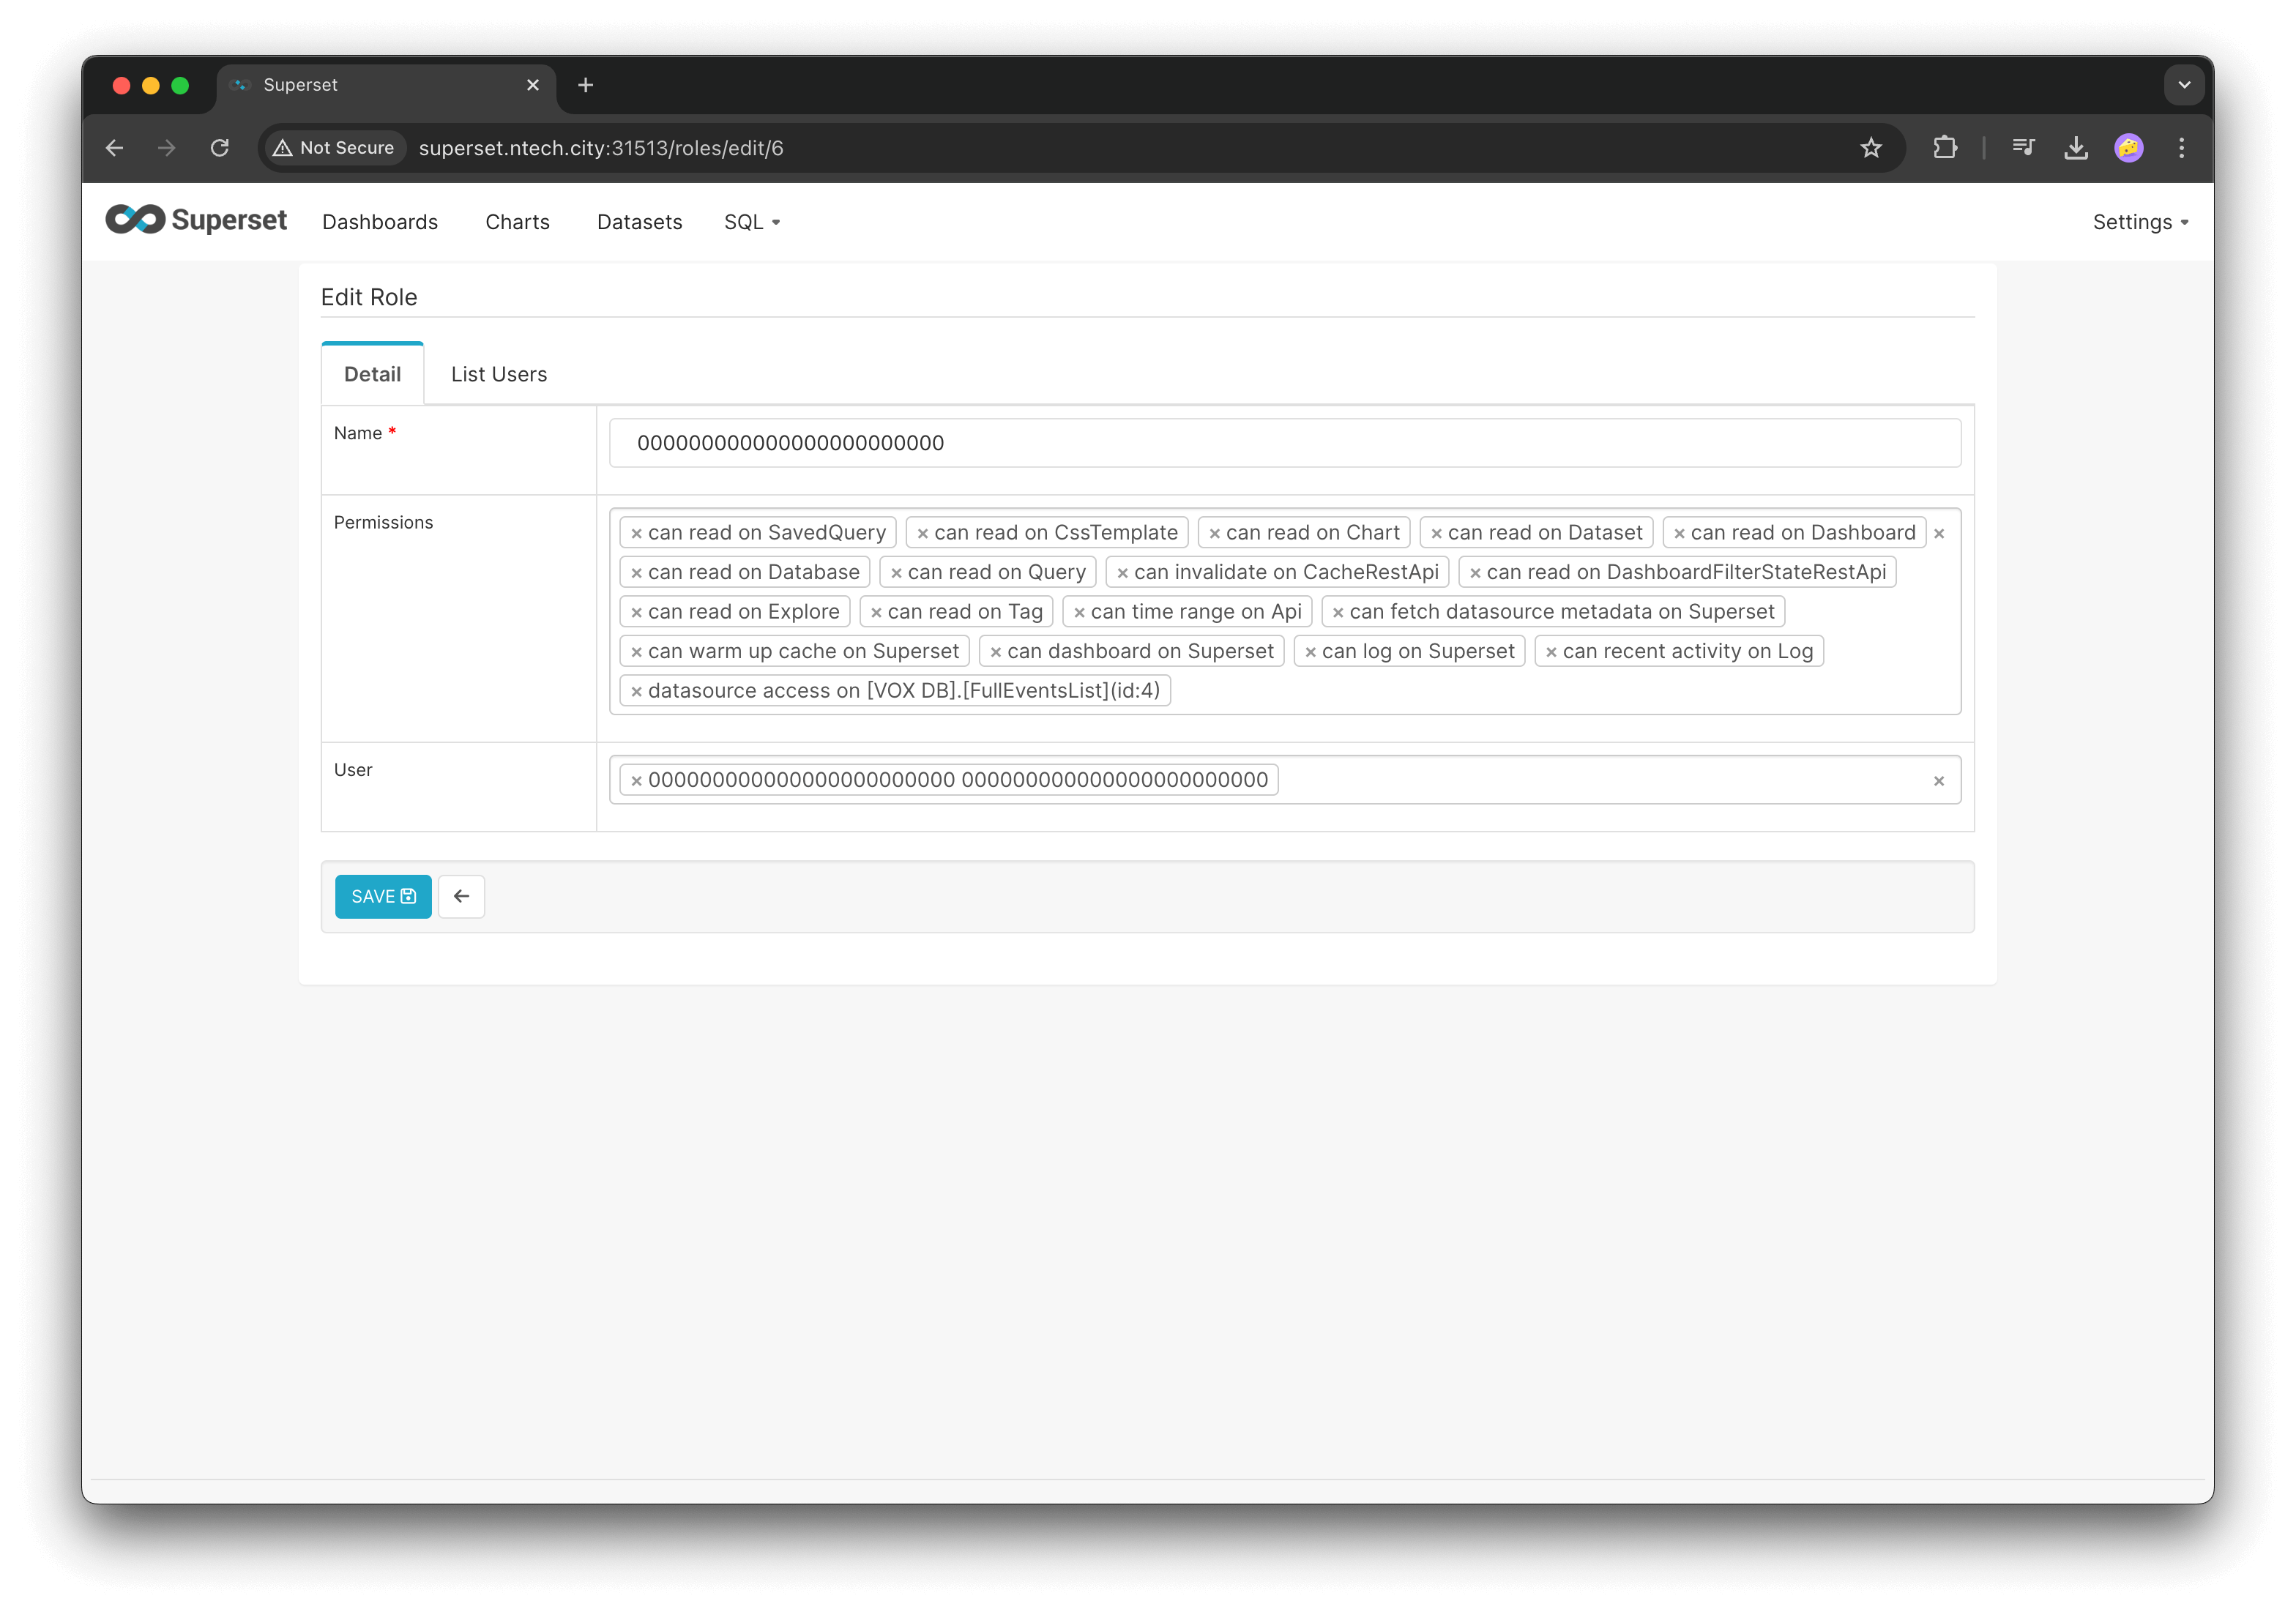Open the tab search chevron in the title bar
The width and height of the screenshot is (2296, 1612).
[x=2184, y=85]
